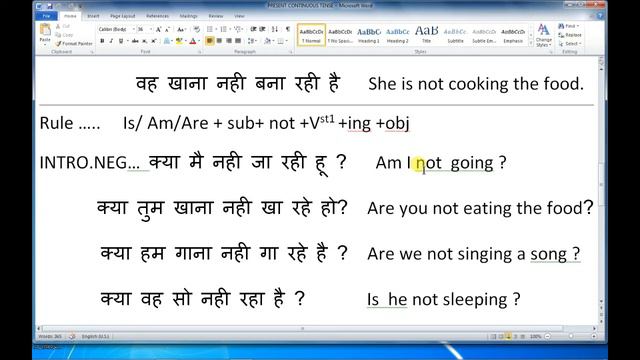This screenshot has height=360, width=640.
Task: Click the Save icon in quick access toolbar
Action: pyautogui.click(x=49, y=6)
